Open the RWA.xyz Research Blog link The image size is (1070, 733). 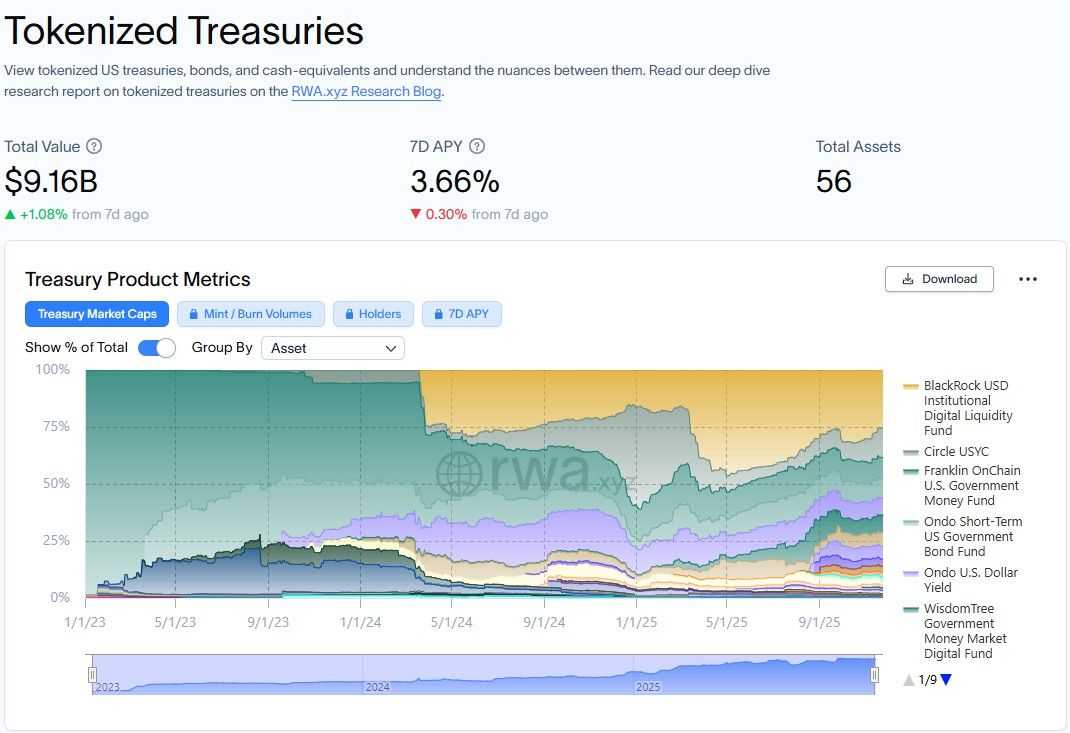coord(365,91)
